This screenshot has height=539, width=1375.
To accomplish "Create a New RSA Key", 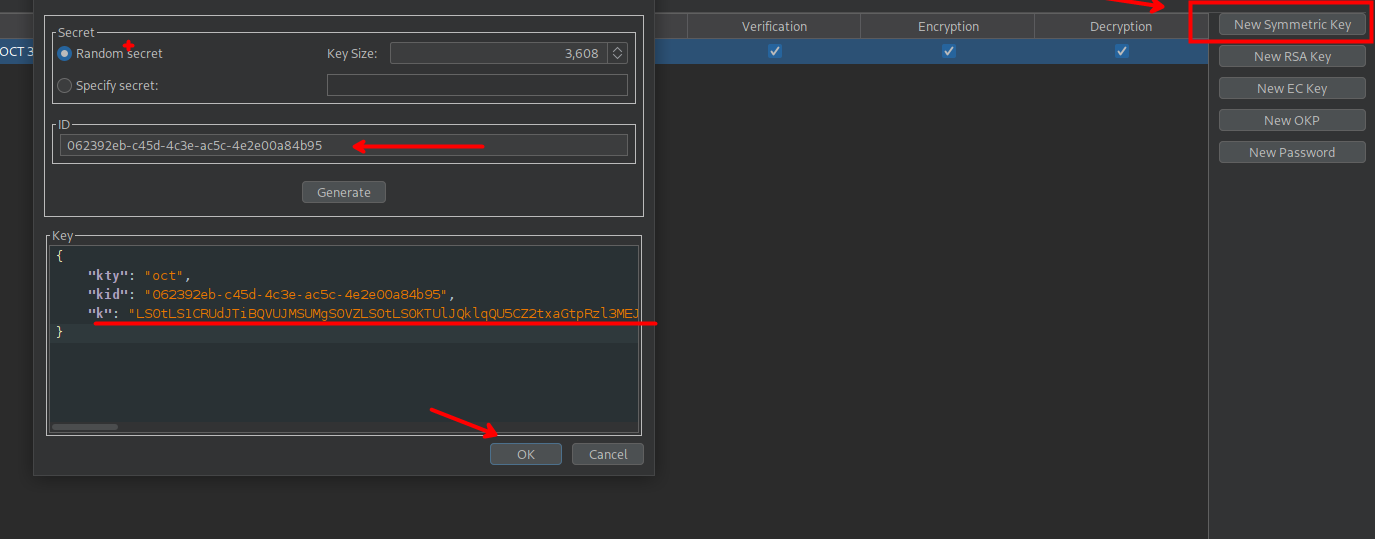I will coord(1292,57).
